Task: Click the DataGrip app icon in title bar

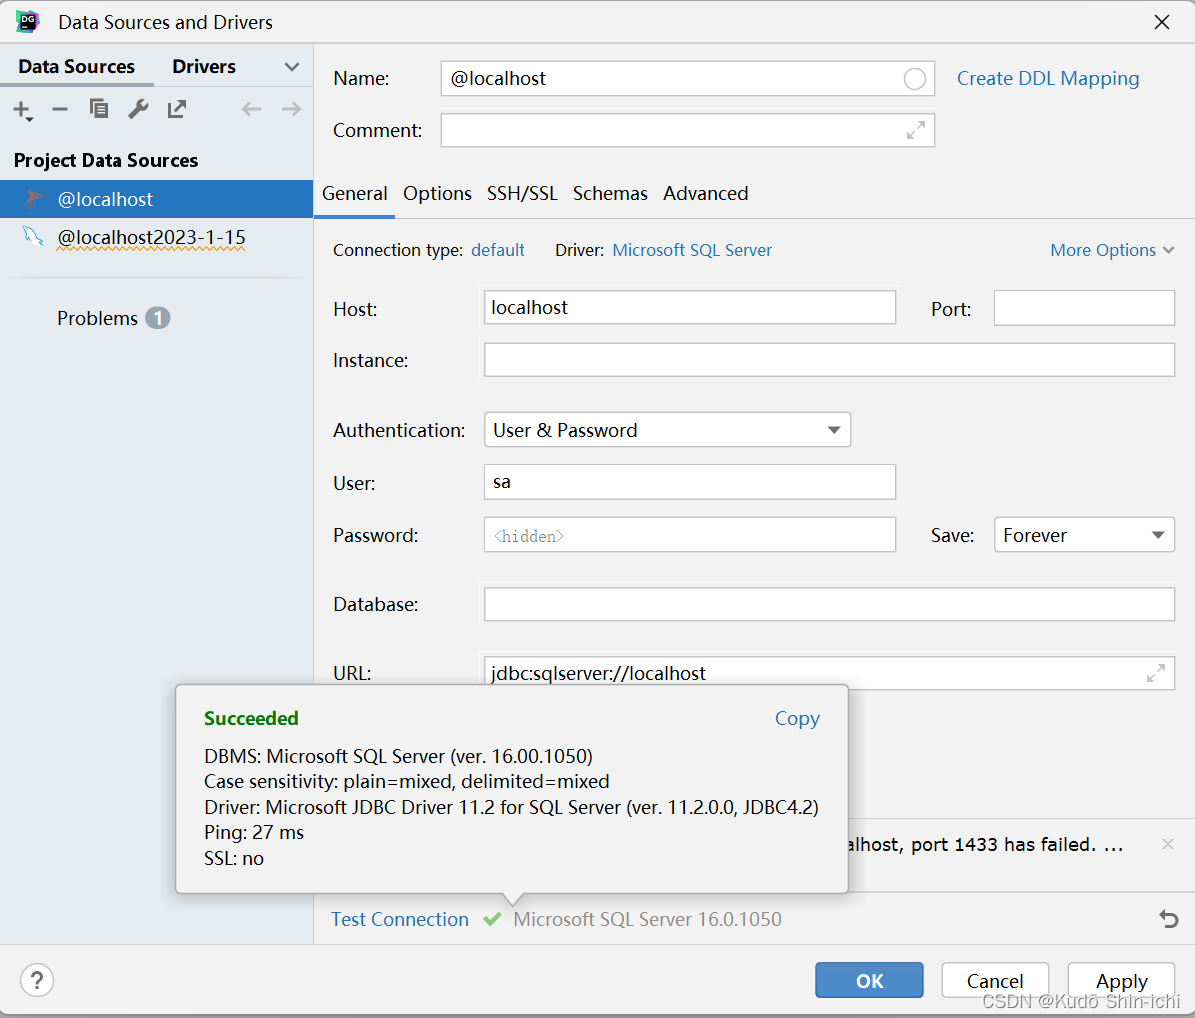Action: [x=27, y=21]
